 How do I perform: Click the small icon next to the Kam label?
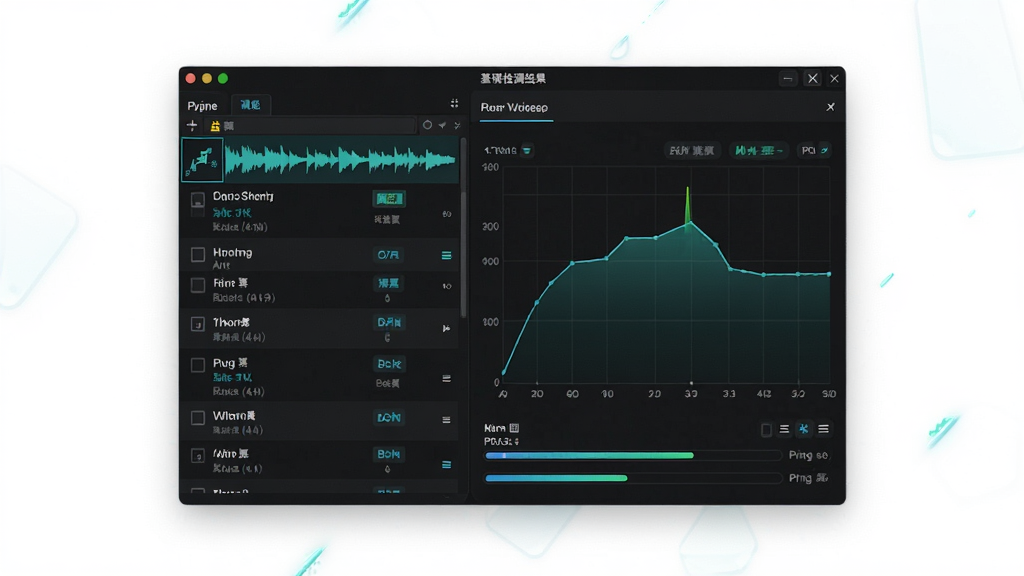(514, 428)
